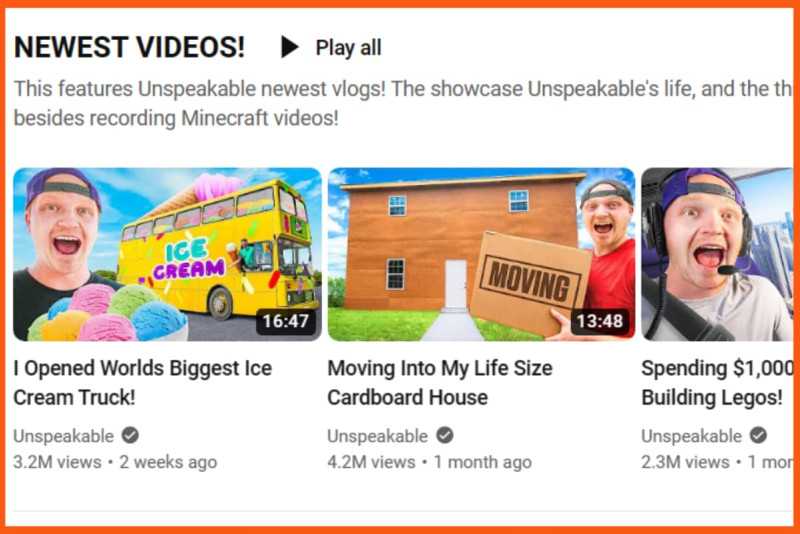Click the Play all text label
This screenshot has width=800, height=534.
point(348,48)
